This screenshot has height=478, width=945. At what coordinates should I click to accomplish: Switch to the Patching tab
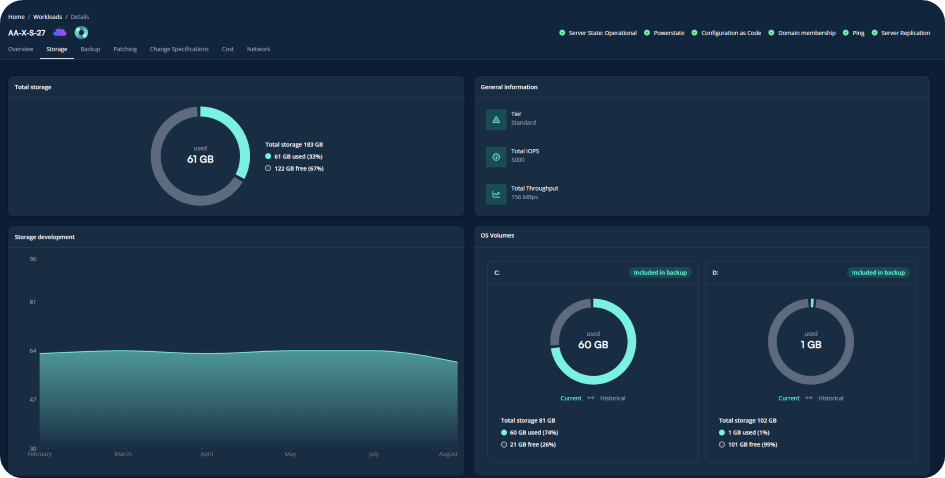(x=125, y=49)
